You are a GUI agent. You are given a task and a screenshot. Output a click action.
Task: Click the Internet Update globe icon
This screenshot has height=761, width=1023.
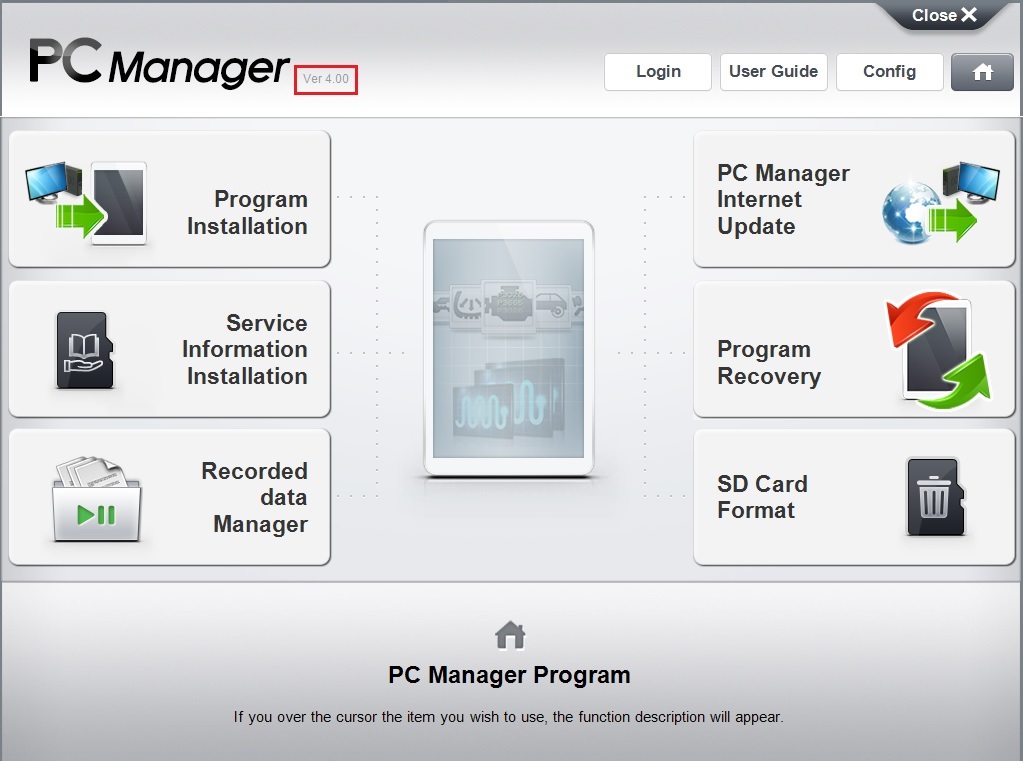point(940,202)
